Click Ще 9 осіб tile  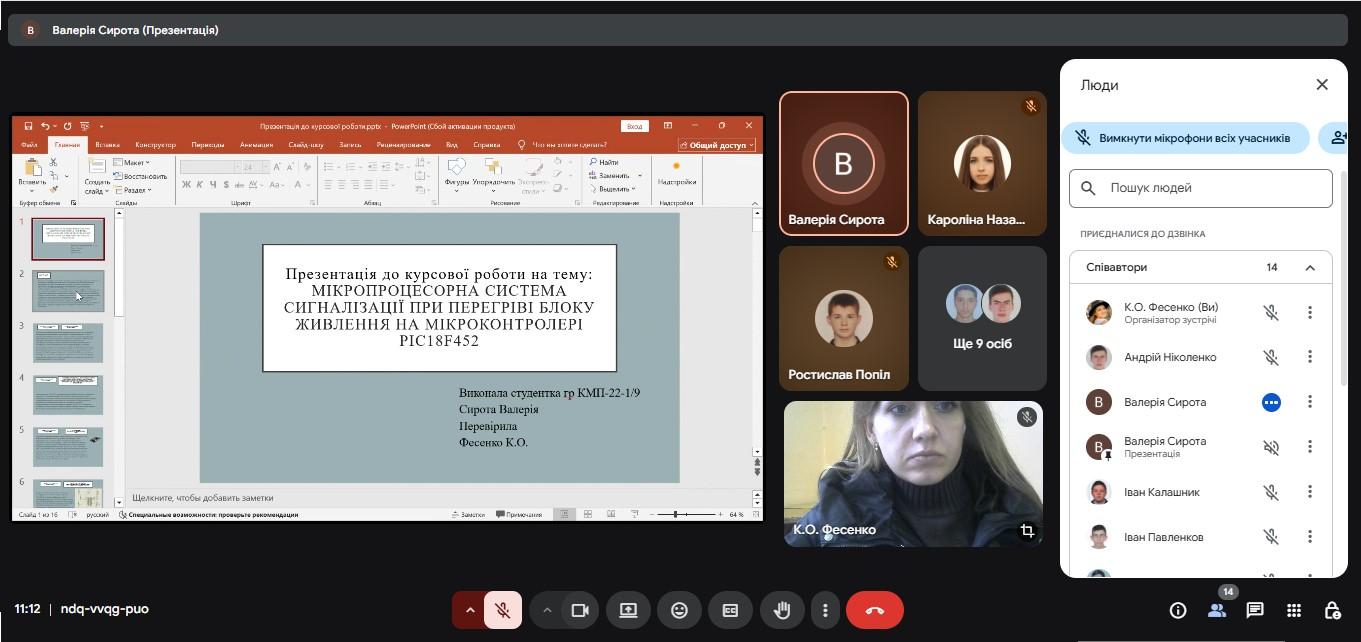tap(982, 318)
